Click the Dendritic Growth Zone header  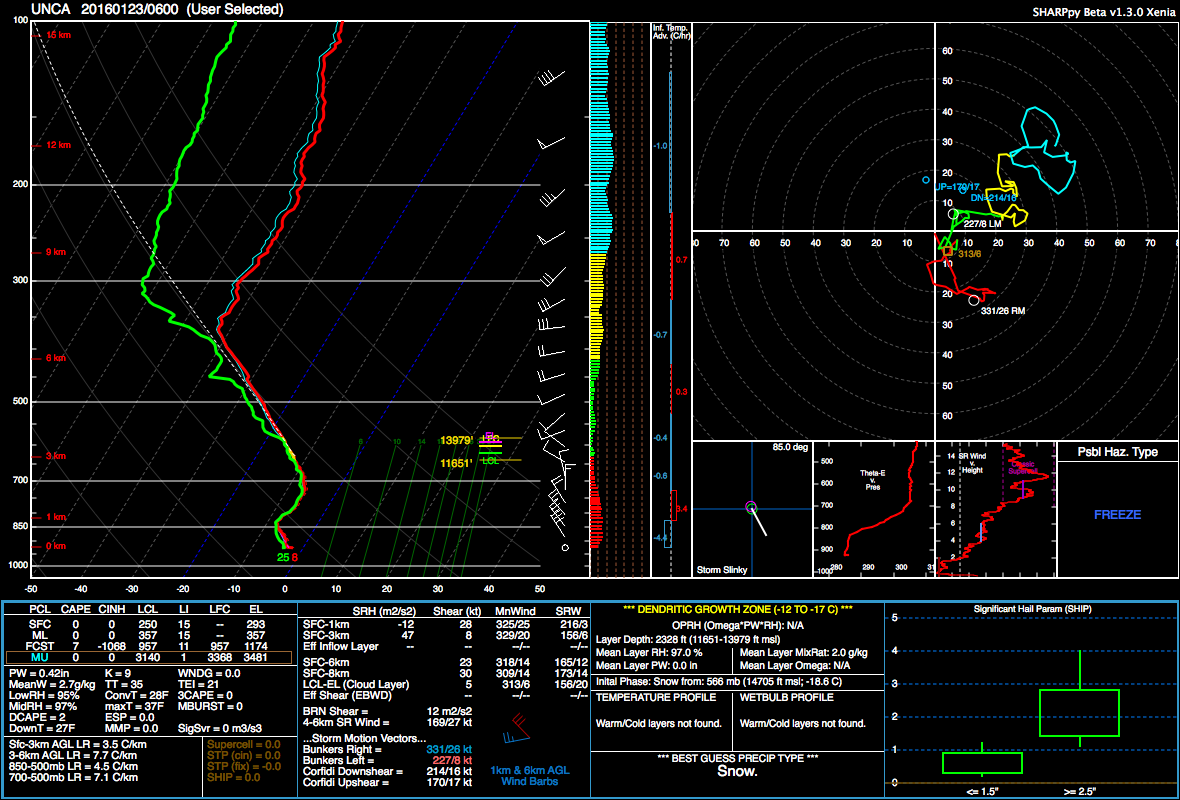pos(737,609)
